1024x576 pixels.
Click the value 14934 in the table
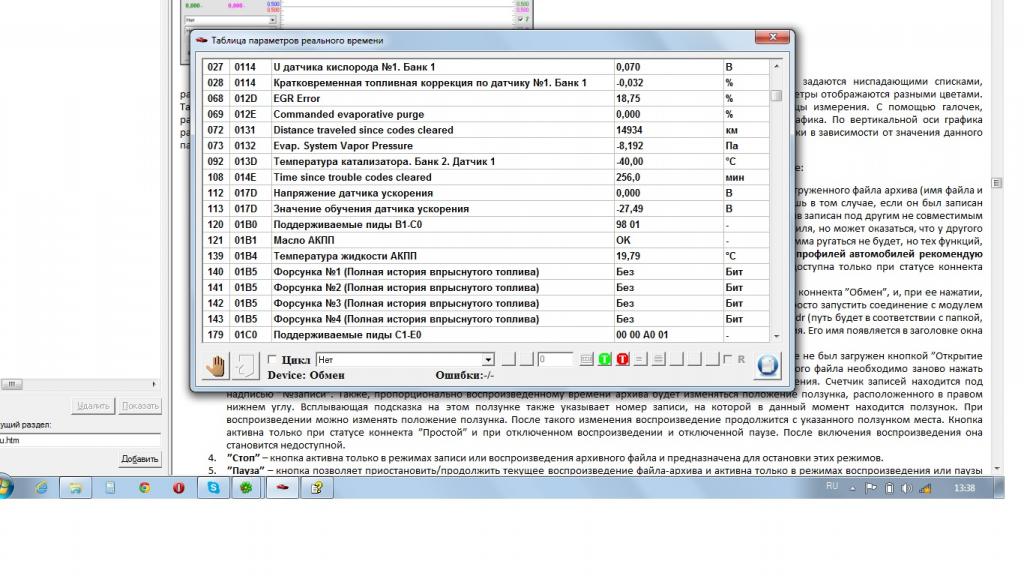(629, 130)
